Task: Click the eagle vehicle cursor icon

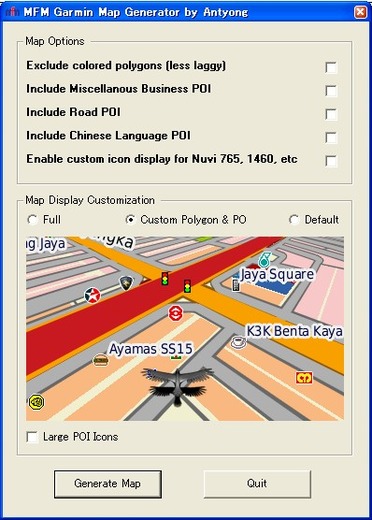Action: click(x=178, y=386)
